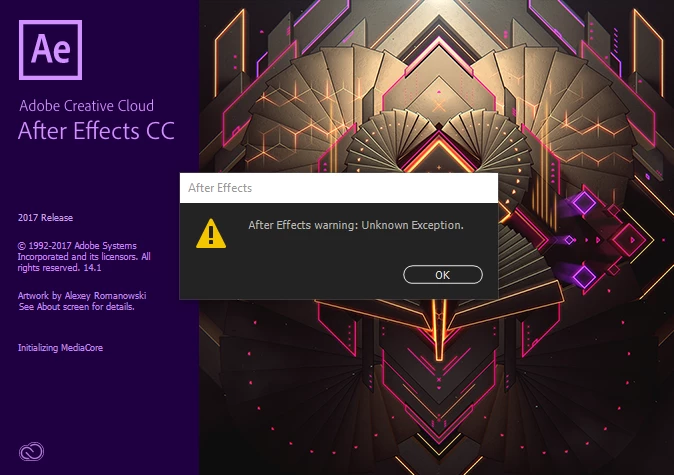Viewport: 674px width, 475px height.
Task: Click the 'Initializing MediaCore' status text
Action: click(60, 348)
